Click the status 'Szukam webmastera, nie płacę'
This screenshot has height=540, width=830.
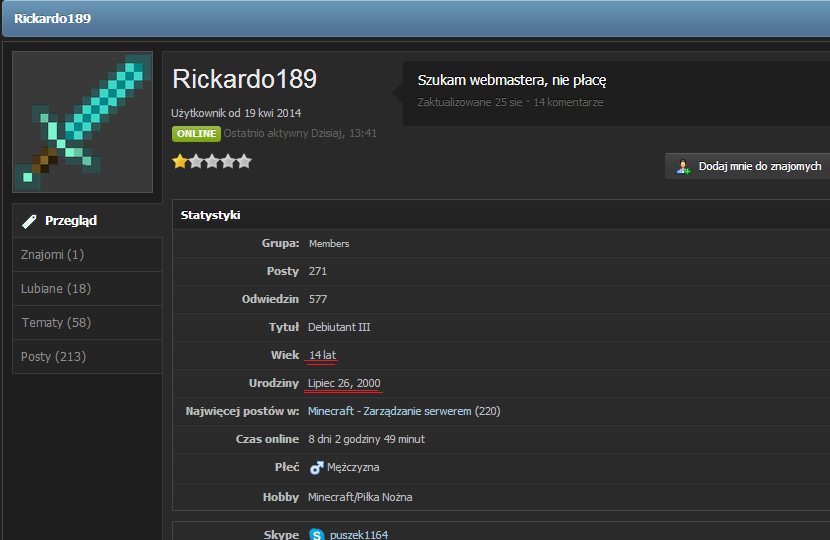(512, 80)
